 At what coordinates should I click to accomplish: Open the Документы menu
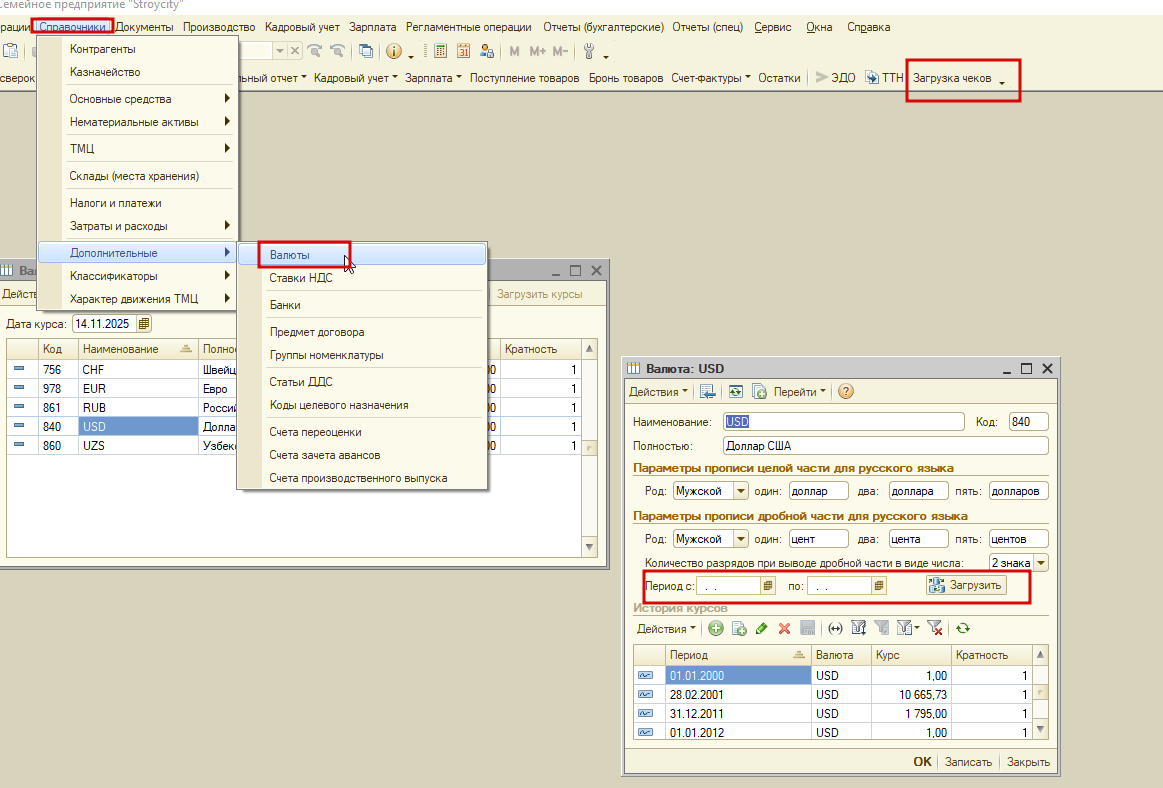(145, 27)
